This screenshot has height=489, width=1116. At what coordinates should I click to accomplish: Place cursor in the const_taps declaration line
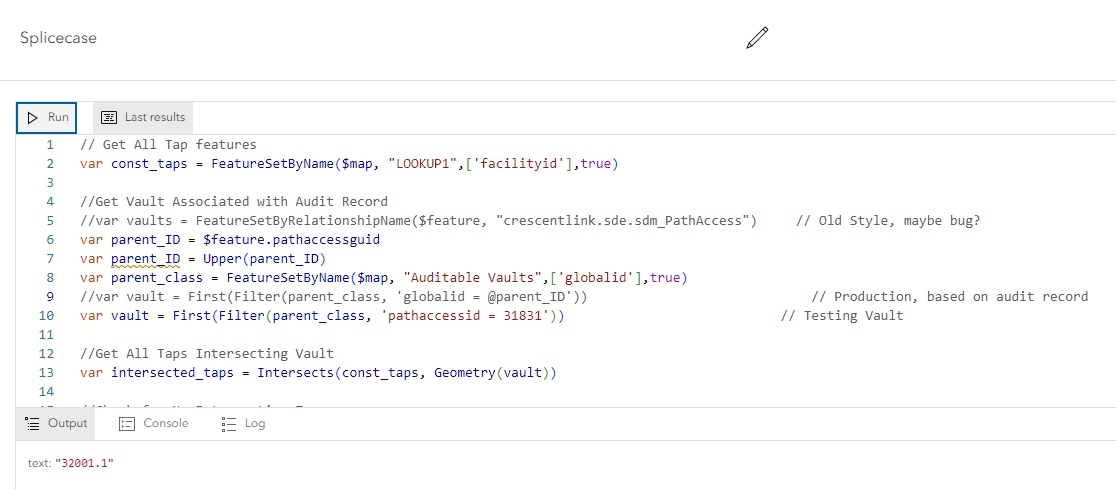point(349,164)
